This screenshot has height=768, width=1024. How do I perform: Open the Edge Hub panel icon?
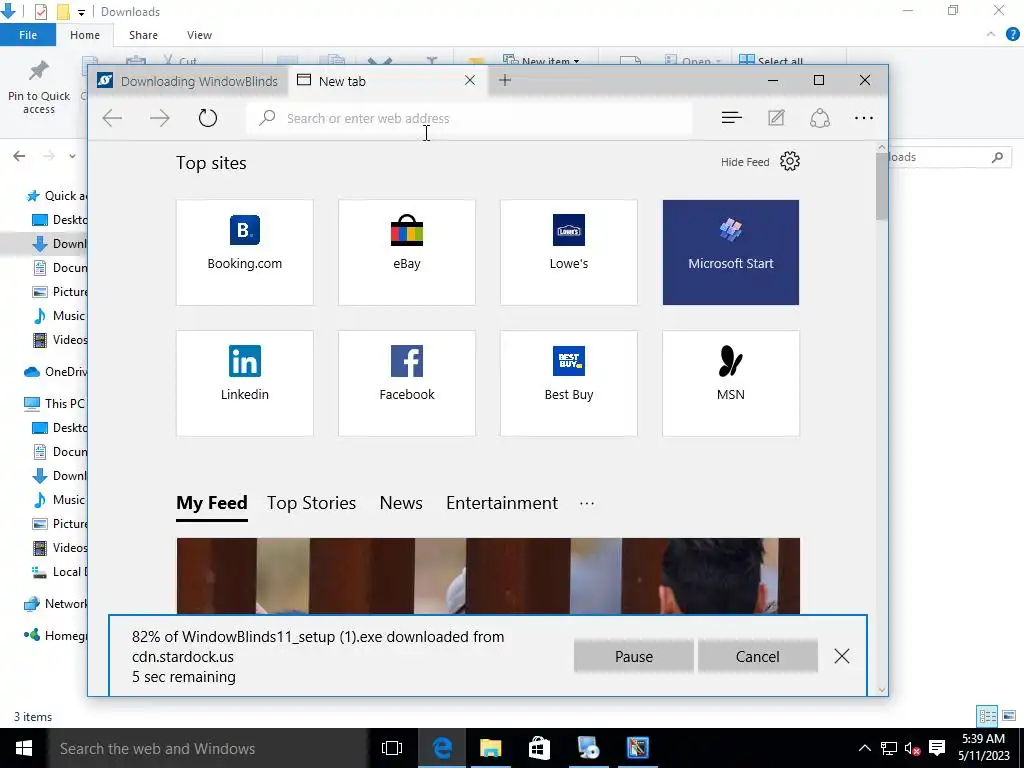731,118
